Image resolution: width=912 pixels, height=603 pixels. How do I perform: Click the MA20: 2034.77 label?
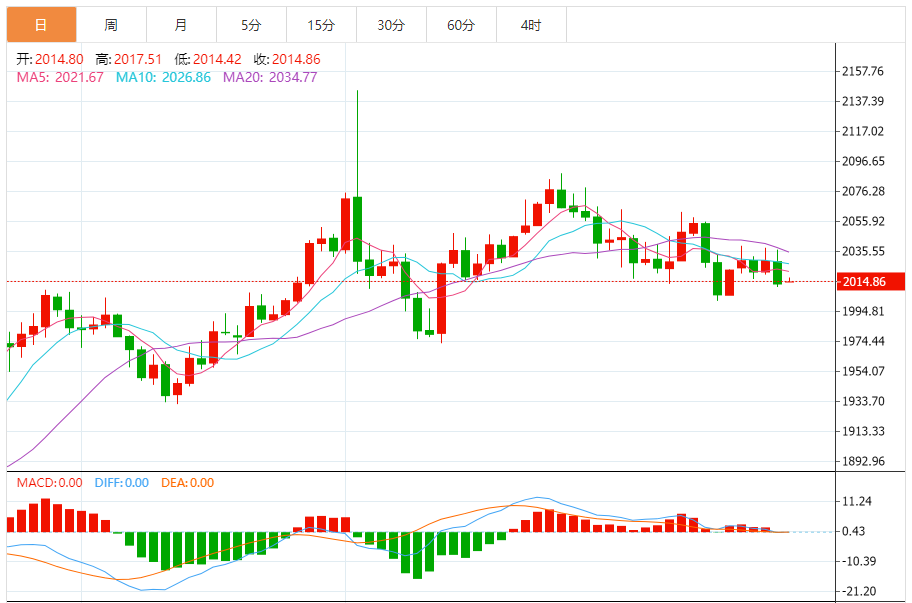coord(270,77)
